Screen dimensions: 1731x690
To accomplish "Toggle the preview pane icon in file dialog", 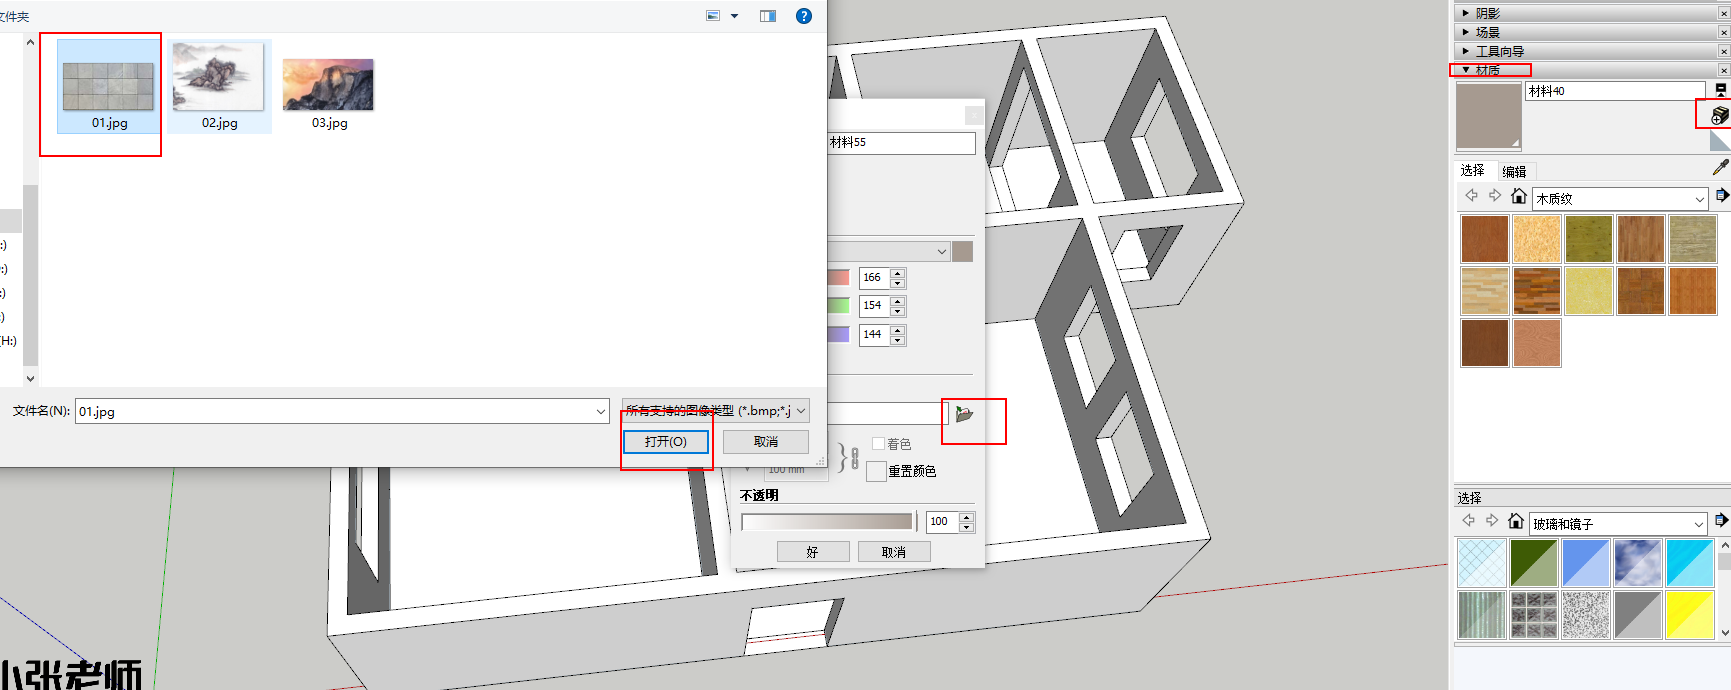I will (768, 16).
